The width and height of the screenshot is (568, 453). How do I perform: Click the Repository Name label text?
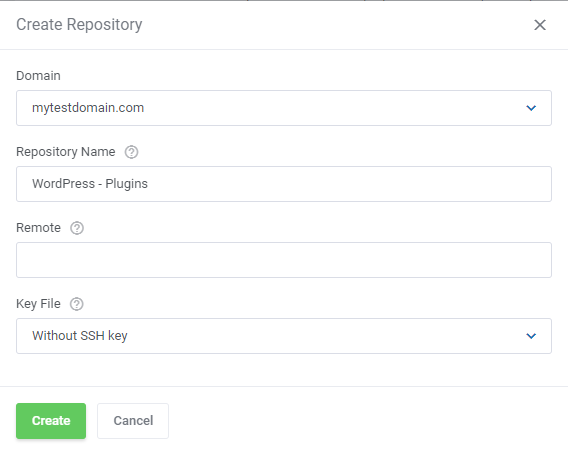66,152
